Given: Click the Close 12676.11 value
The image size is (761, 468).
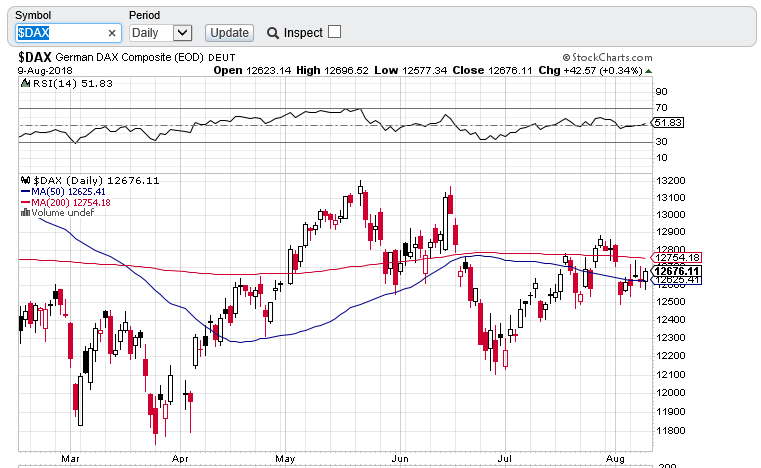Looking at the screenshot, I should (x=492, y=70).
